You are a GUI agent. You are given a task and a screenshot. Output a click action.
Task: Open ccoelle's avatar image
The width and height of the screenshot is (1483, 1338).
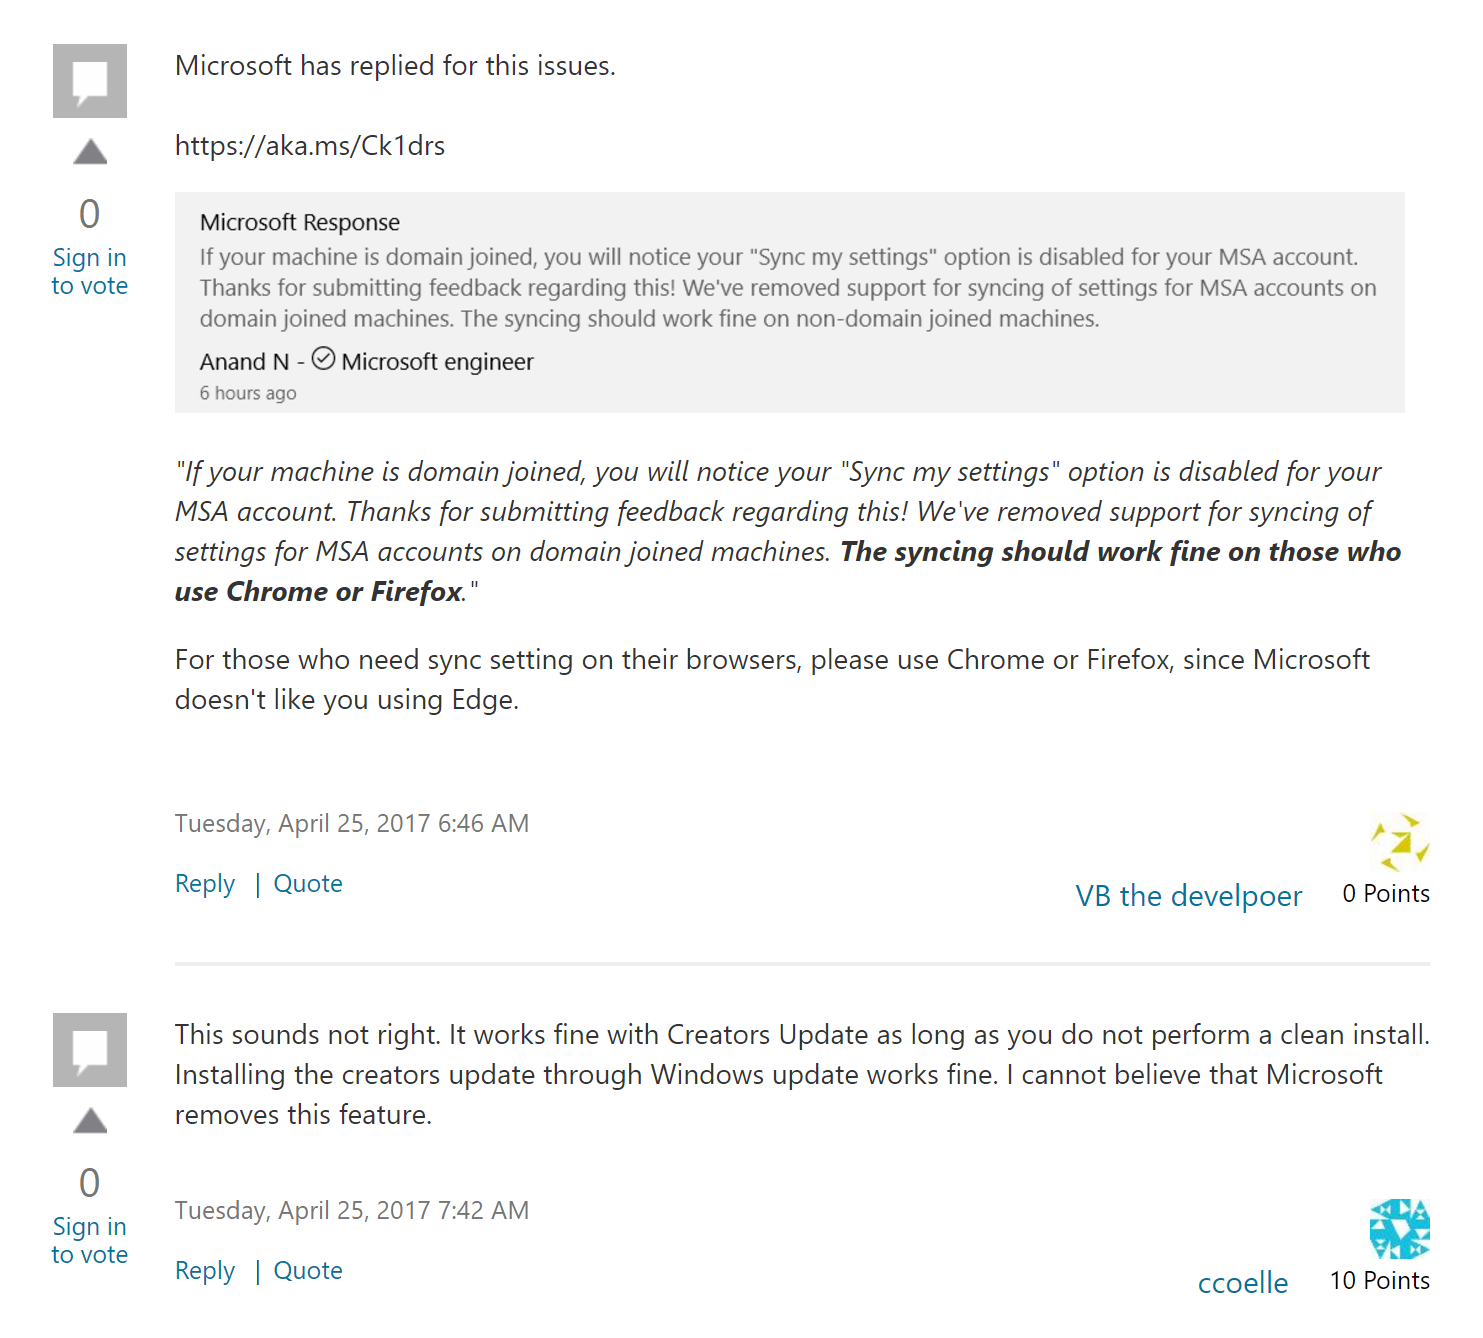pos(1399,1229)
